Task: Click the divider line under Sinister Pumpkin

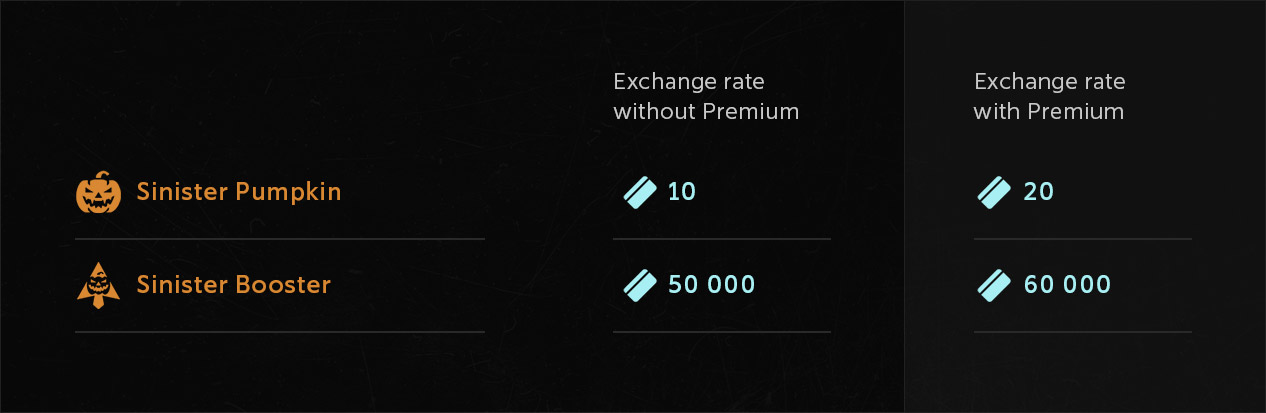Action: (280, 239)
